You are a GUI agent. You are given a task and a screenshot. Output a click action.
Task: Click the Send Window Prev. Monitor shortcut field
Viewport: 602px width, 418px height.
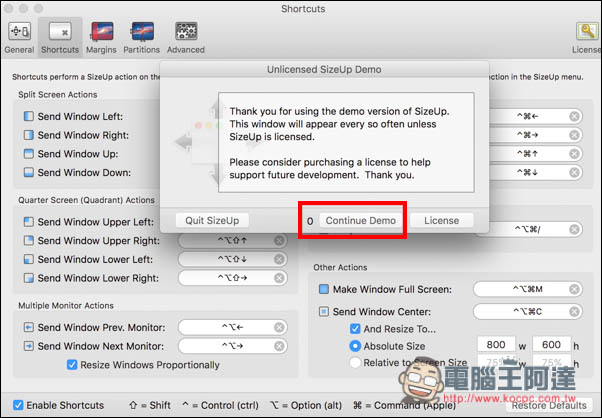tap(233, 327)
